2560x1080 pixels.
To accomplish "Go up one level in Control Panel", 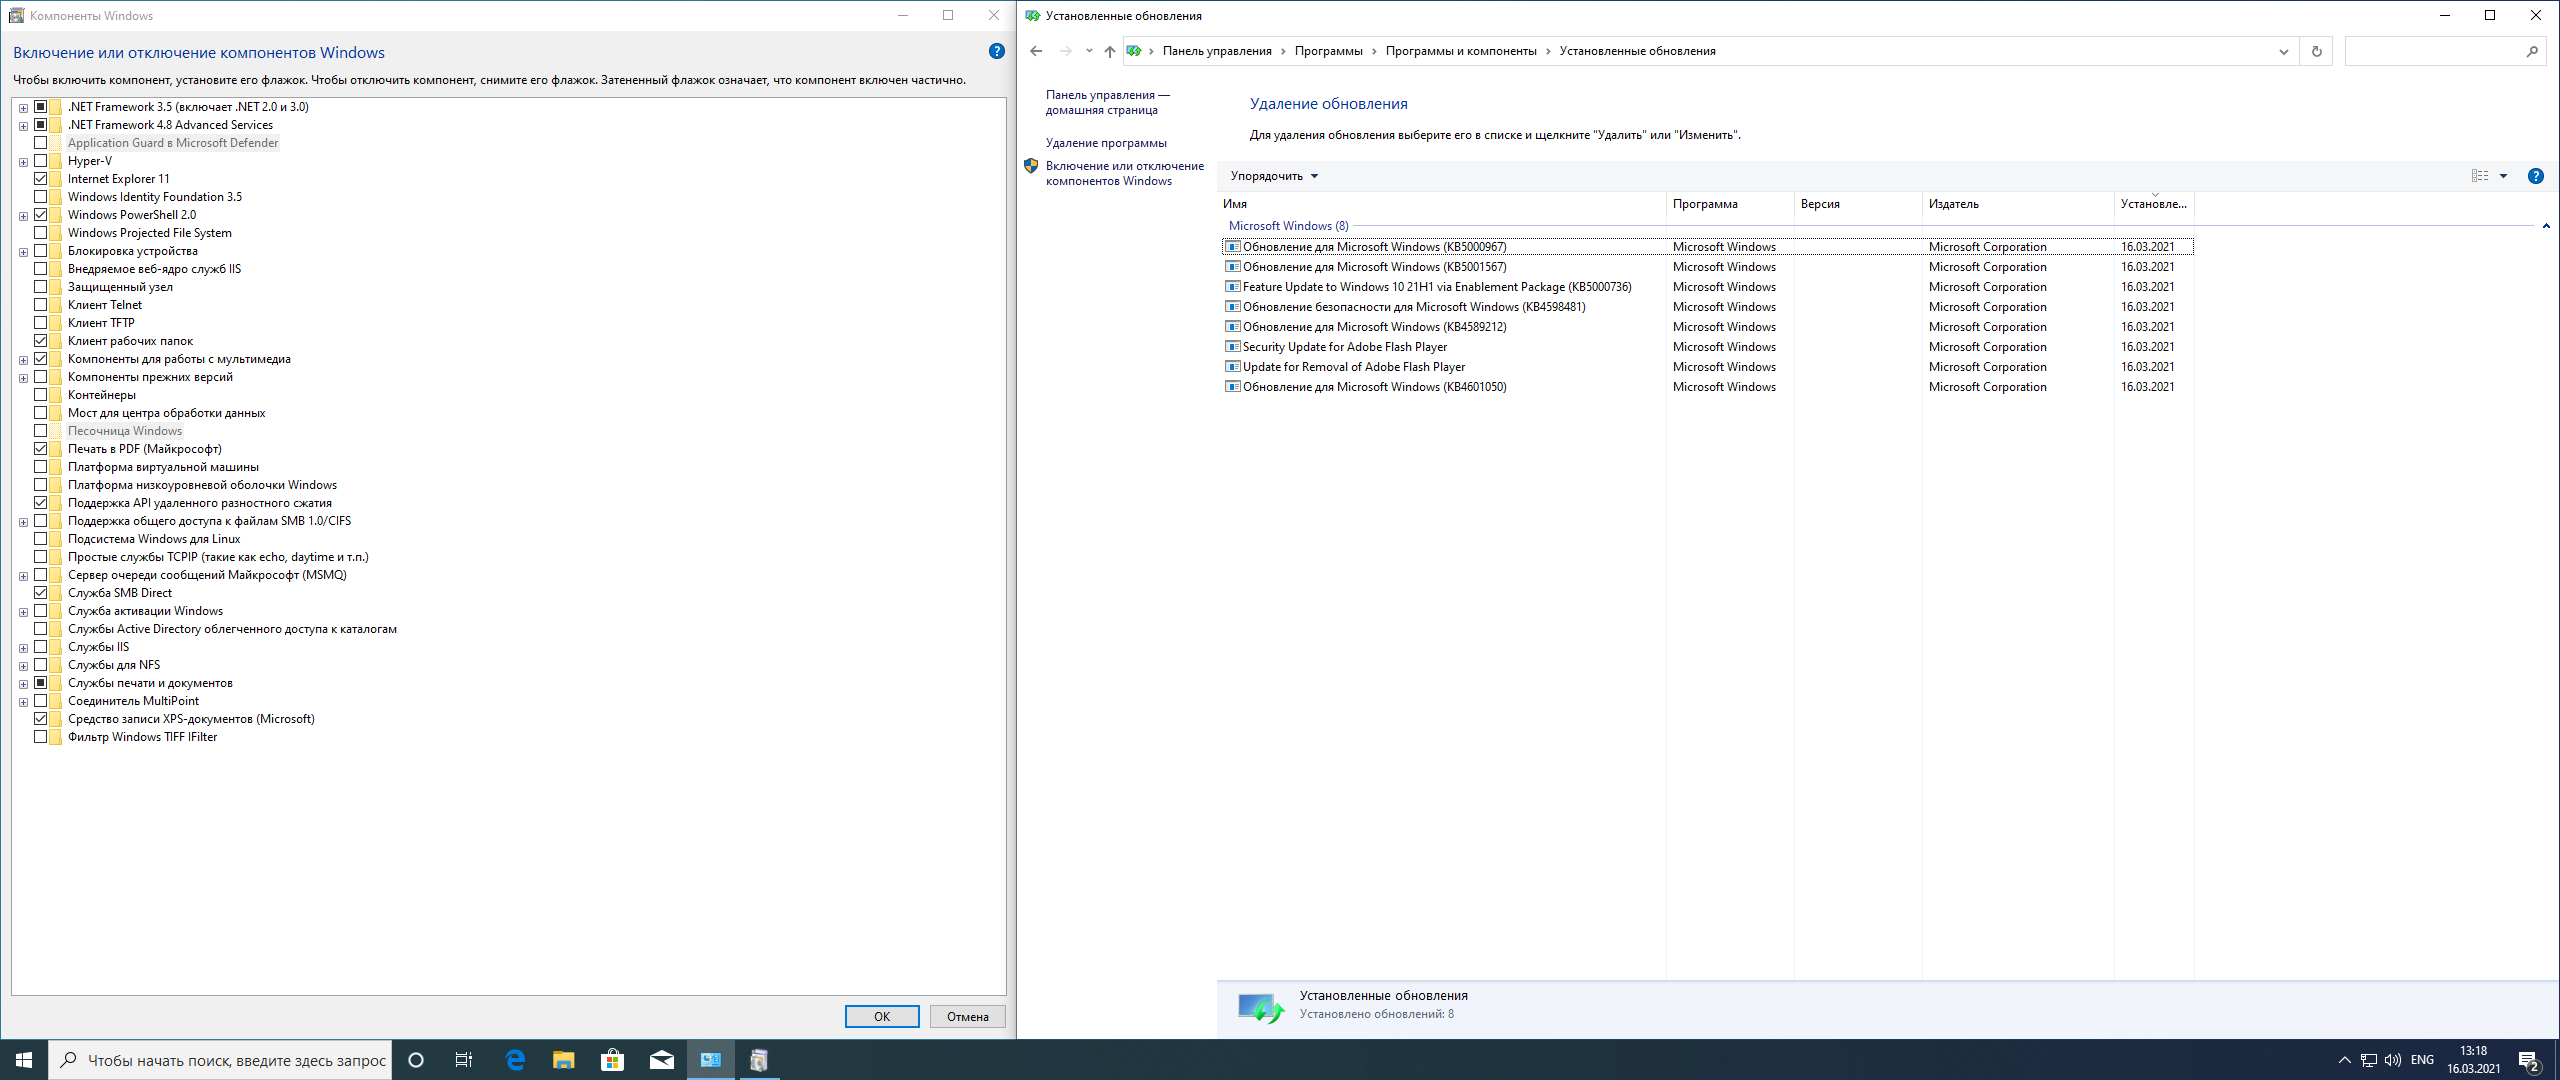I will [x=1109, y=51].
